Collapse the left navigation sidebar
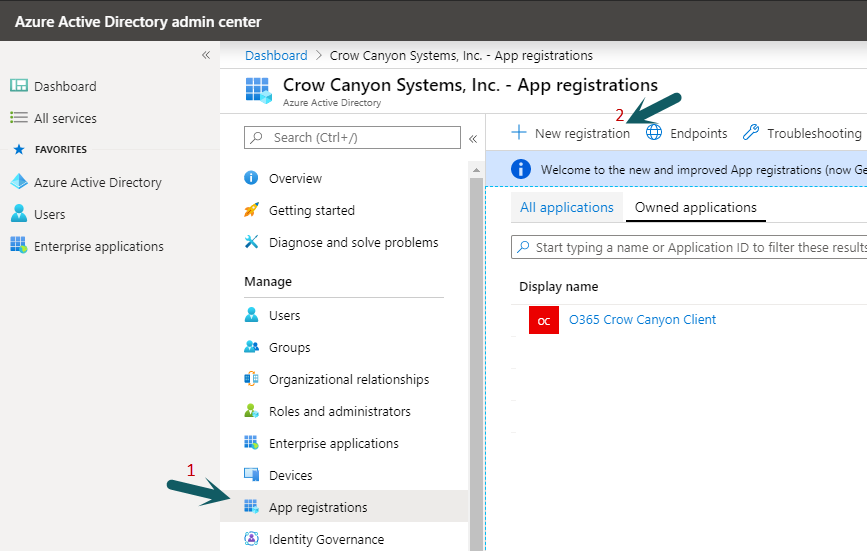Screen dimensions: 867x551 click(x=206, y=55)
